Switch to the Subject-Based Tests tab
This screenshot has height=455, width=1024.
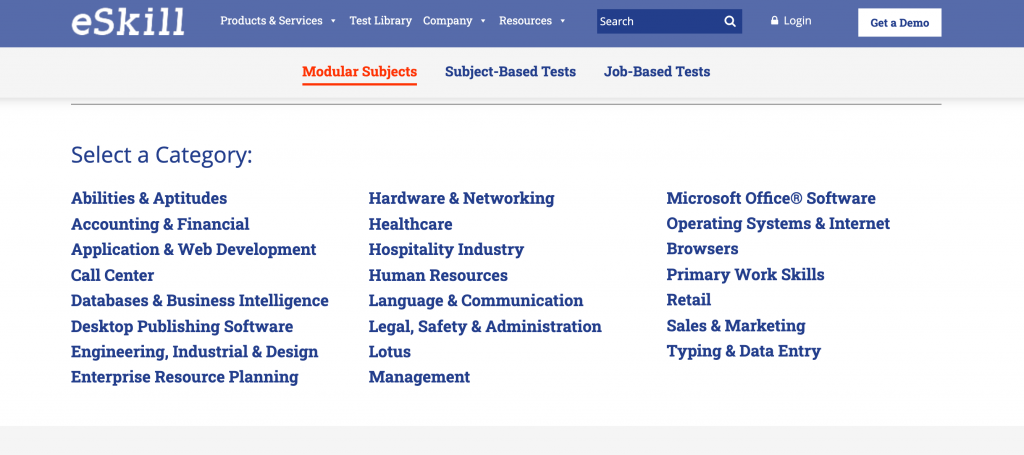tap(510, 72)
